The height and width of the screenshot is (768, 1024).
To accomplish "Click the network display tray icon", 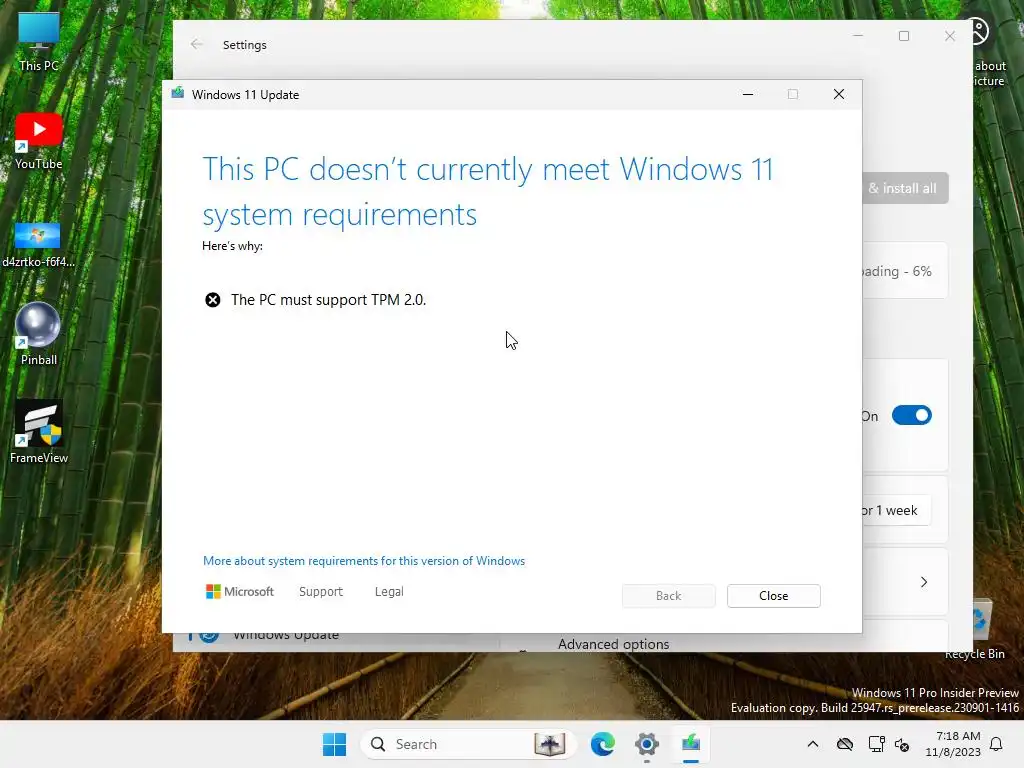I will [876, 744].
